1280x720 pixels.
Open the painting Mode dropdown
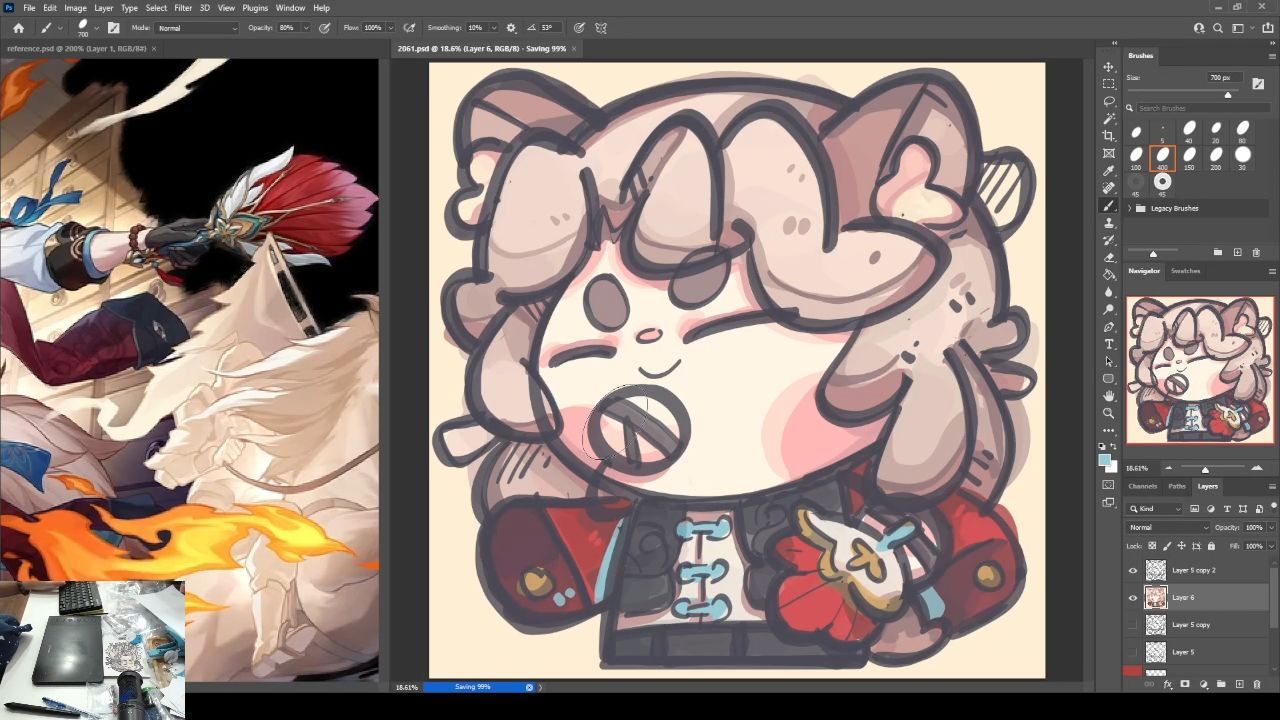click(197, 28)
